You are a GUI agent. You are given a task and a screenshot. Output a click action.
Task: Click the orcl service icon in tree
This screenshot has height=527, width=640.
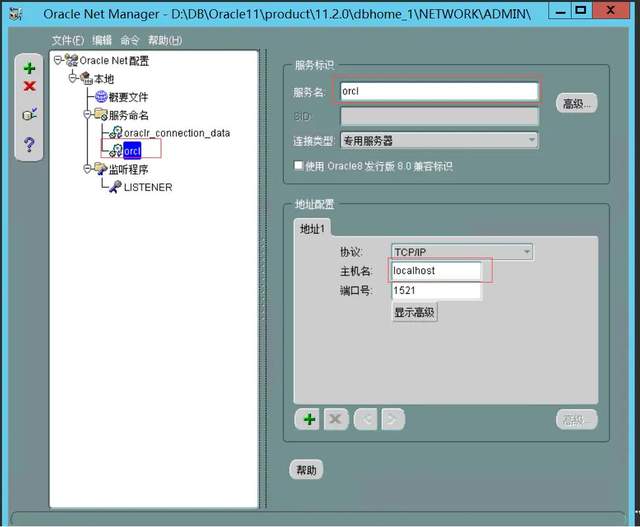116,151
